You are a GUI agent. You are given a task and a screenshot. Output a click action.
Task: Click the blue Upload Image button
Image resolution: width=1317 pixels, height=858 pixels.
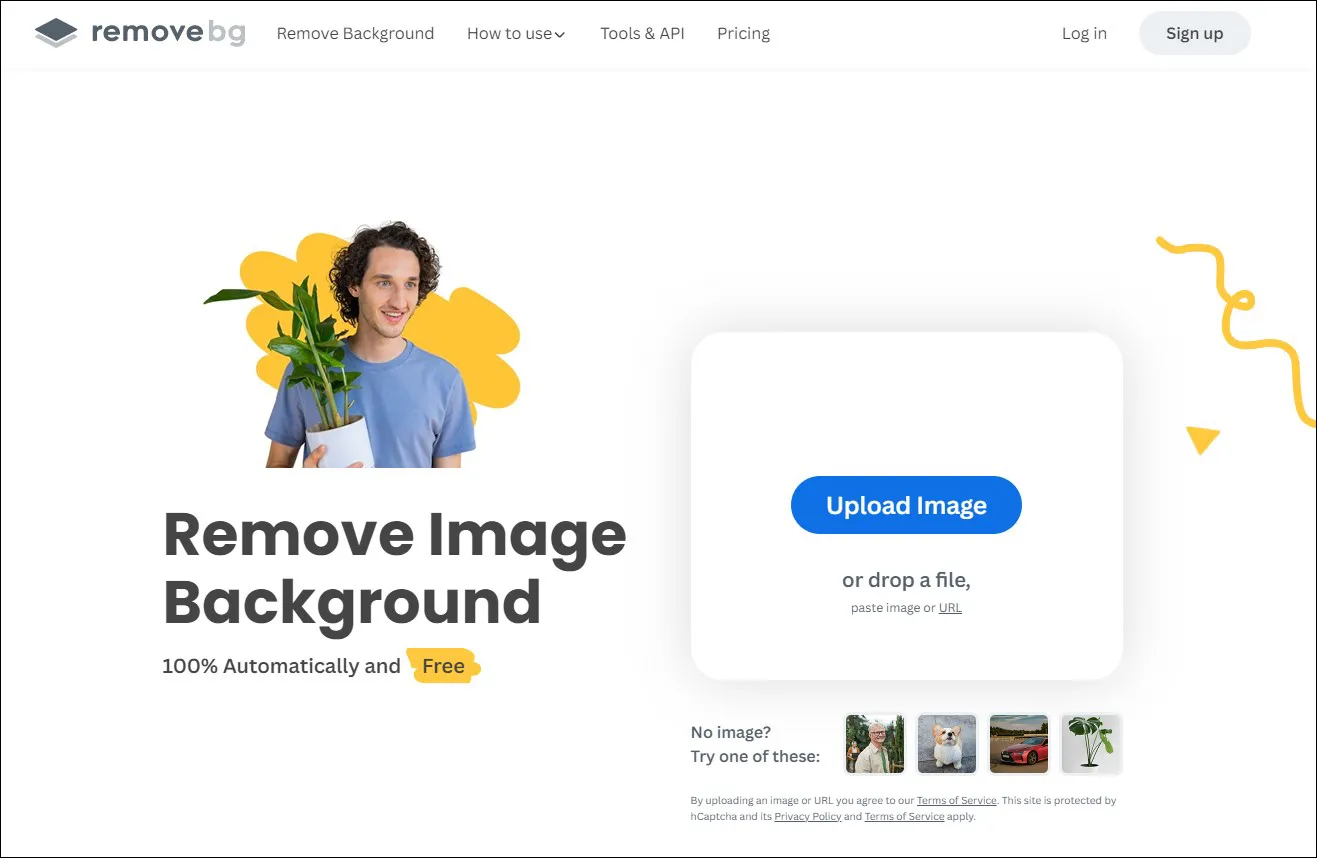coord(906,505)
